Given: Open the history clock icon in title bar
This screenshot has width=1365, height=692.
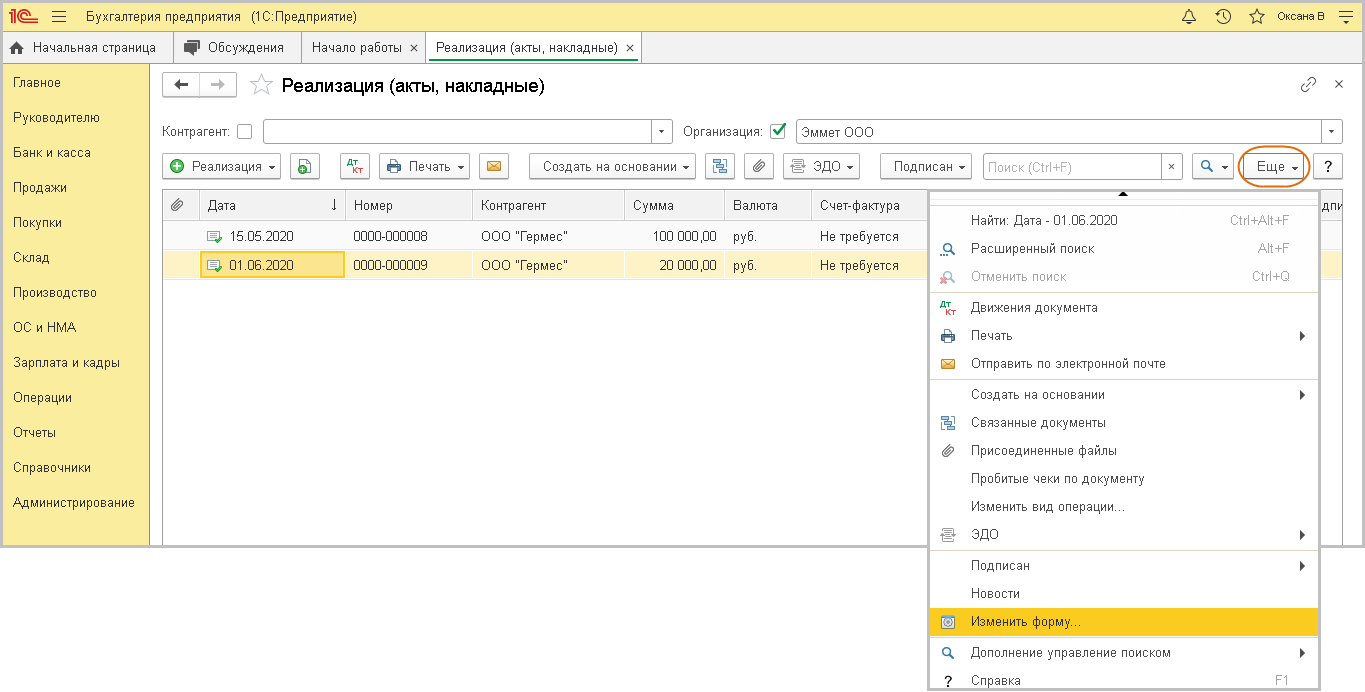Looking at the screenshot, I should click(1222, 17).
